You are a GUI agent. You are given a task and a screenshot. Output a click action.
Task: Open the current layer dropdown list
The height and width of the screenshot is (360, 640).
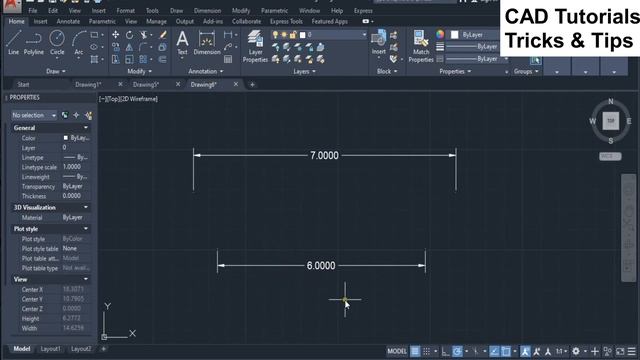tap(364, 35)
